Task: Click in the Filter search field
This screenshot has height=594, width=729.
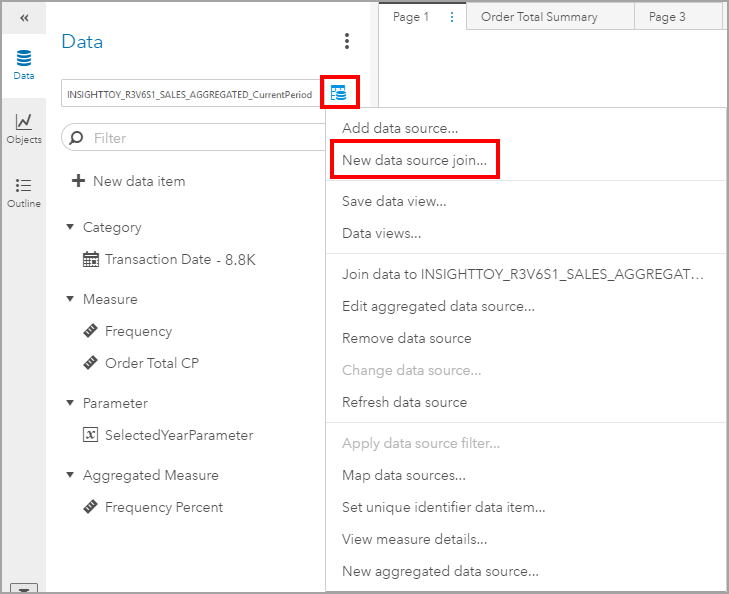Action: pos(200,138)
